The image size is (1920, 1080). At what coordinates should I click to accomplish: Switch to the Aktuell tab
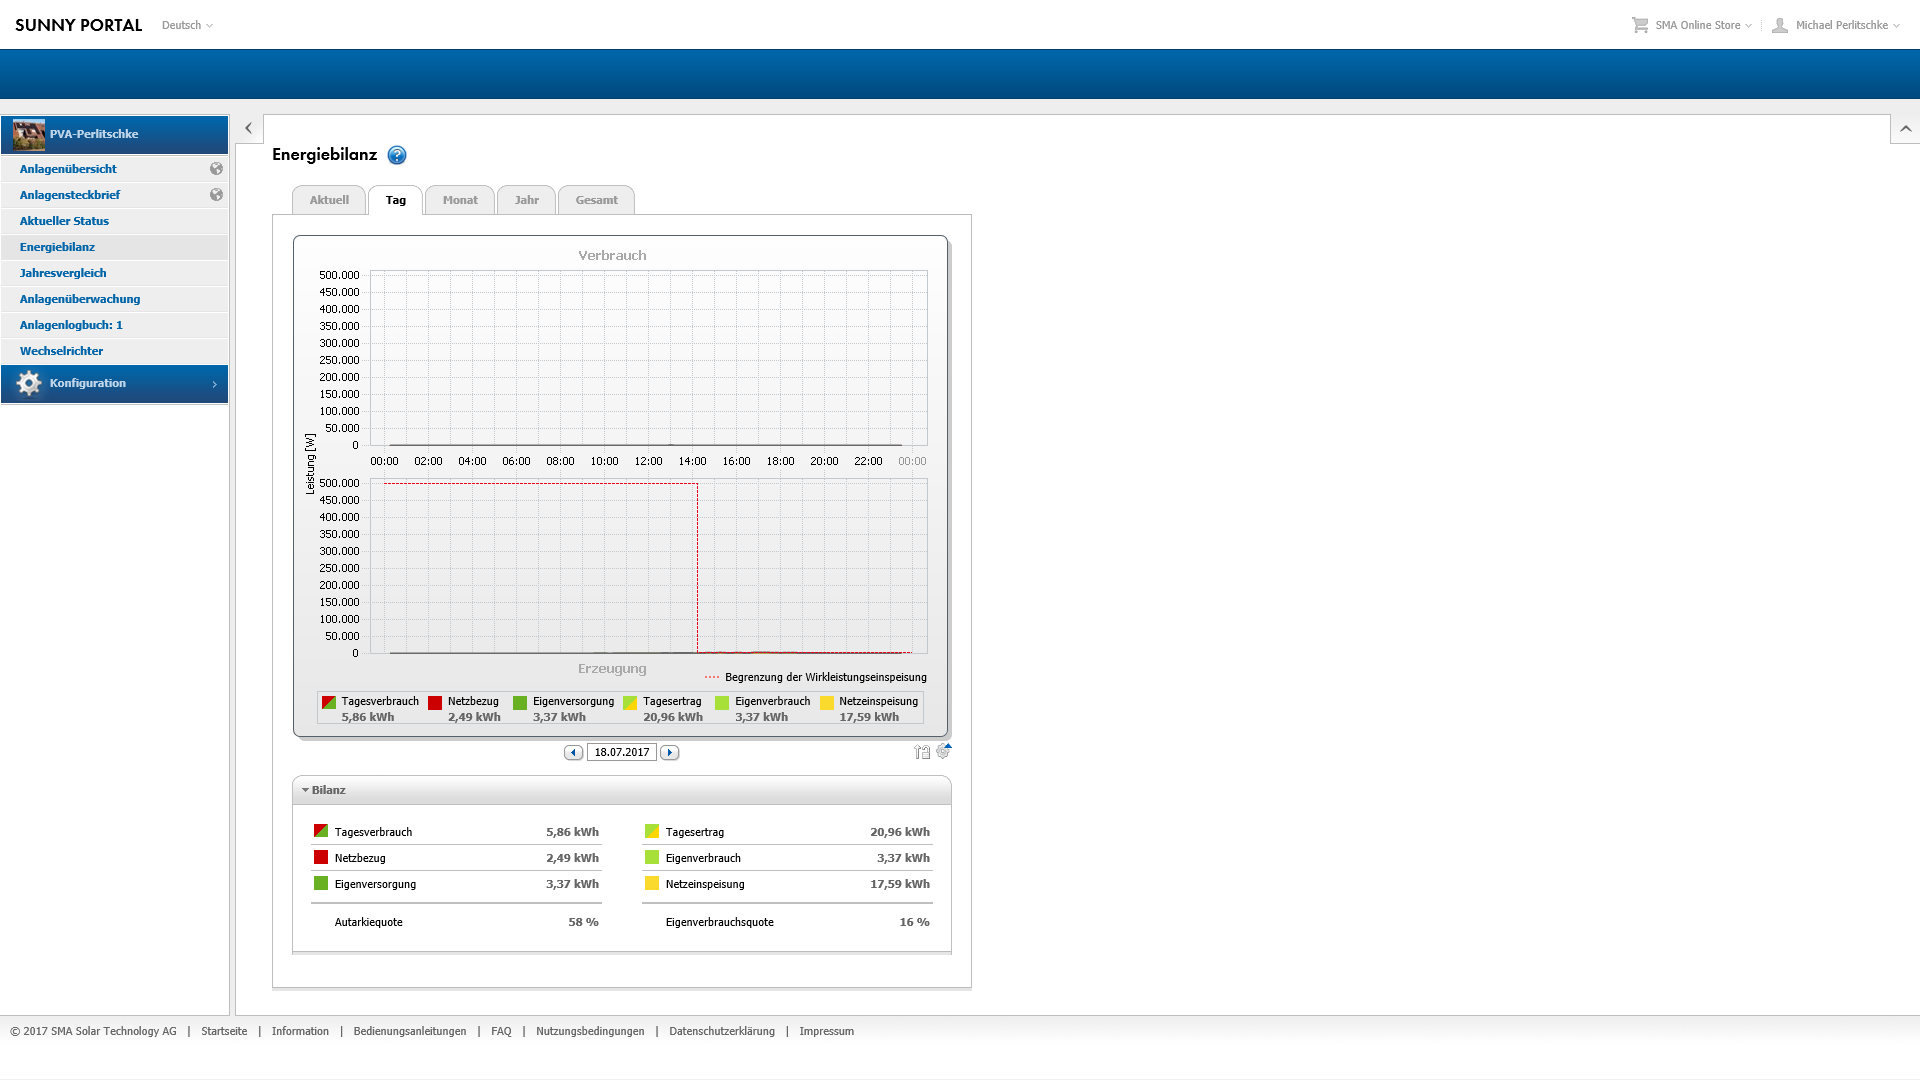pos(329,200)
